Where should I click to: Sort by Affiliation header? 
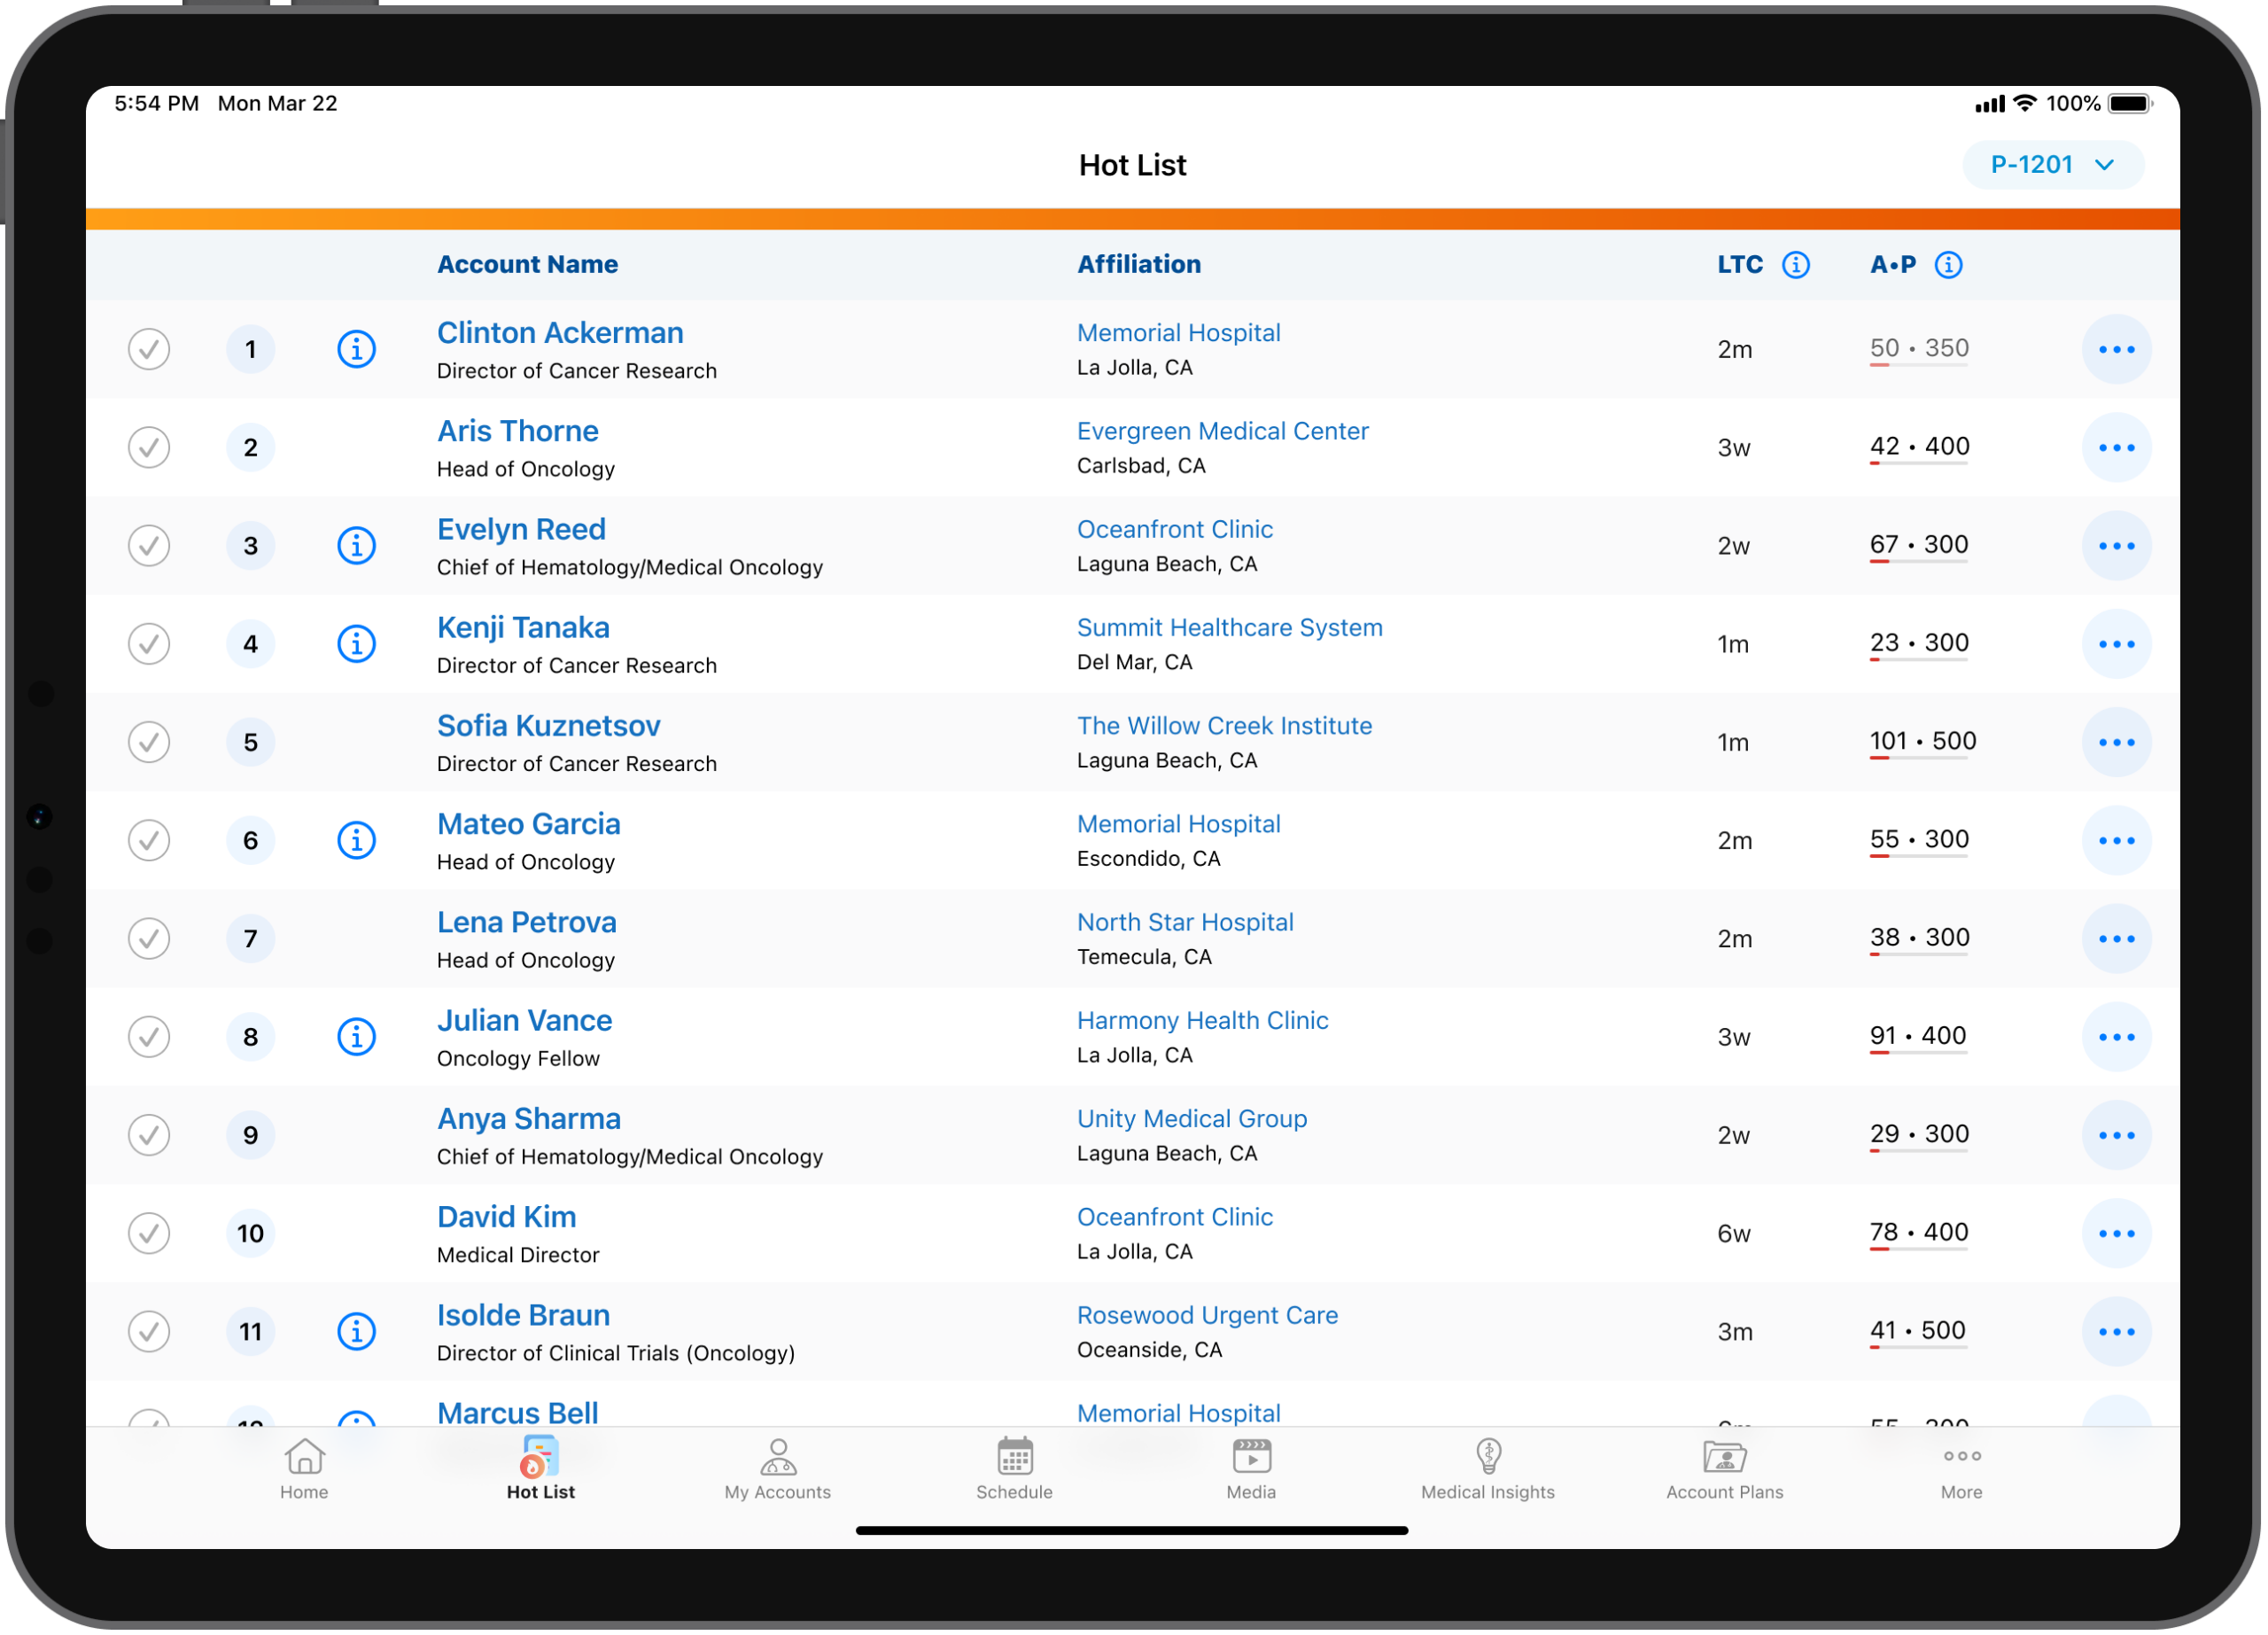click(1141, 265)
